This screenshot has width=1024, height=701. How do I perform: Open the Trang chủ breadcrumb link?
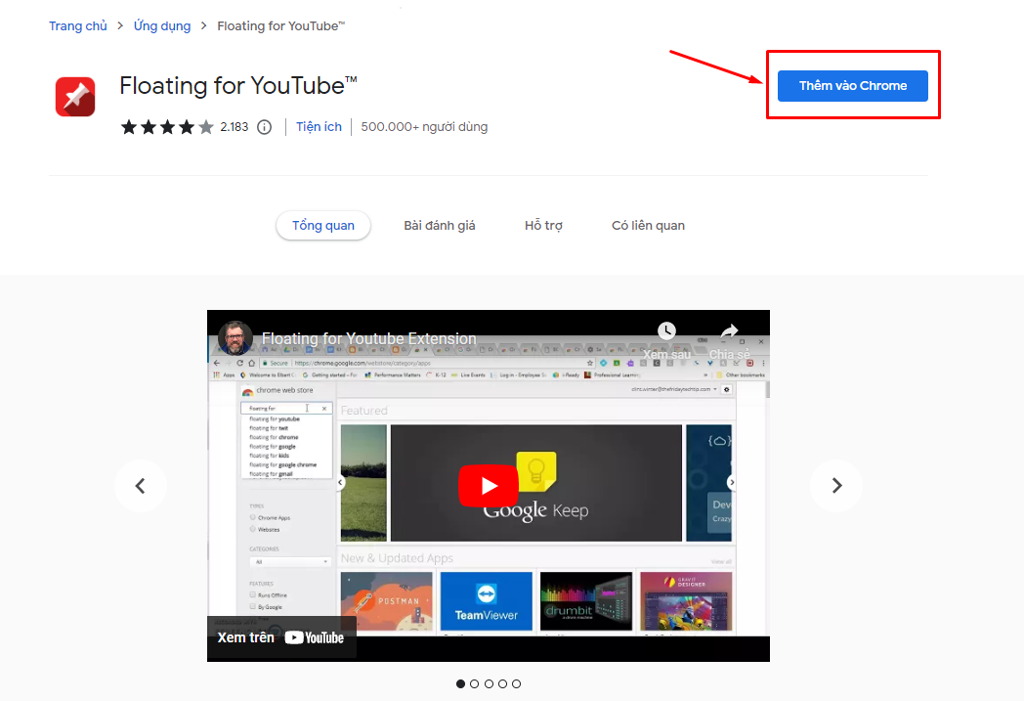tap(78, 26)
